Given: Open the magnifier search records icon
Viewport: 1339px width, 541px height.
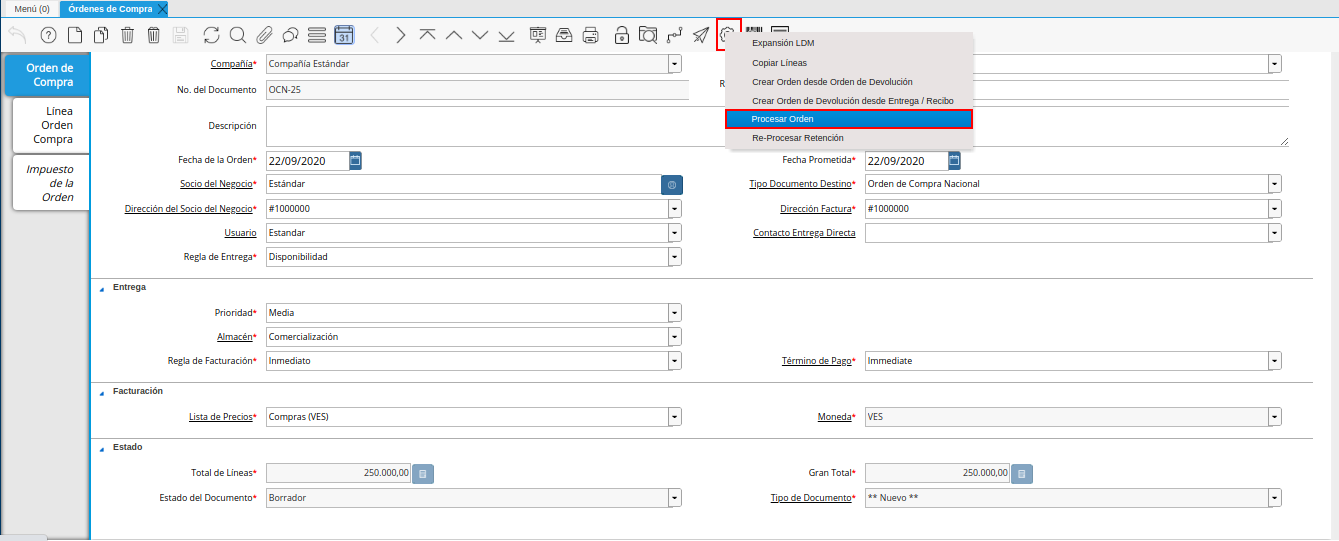Looking at the screenshot, I should [x=238, y=35].
